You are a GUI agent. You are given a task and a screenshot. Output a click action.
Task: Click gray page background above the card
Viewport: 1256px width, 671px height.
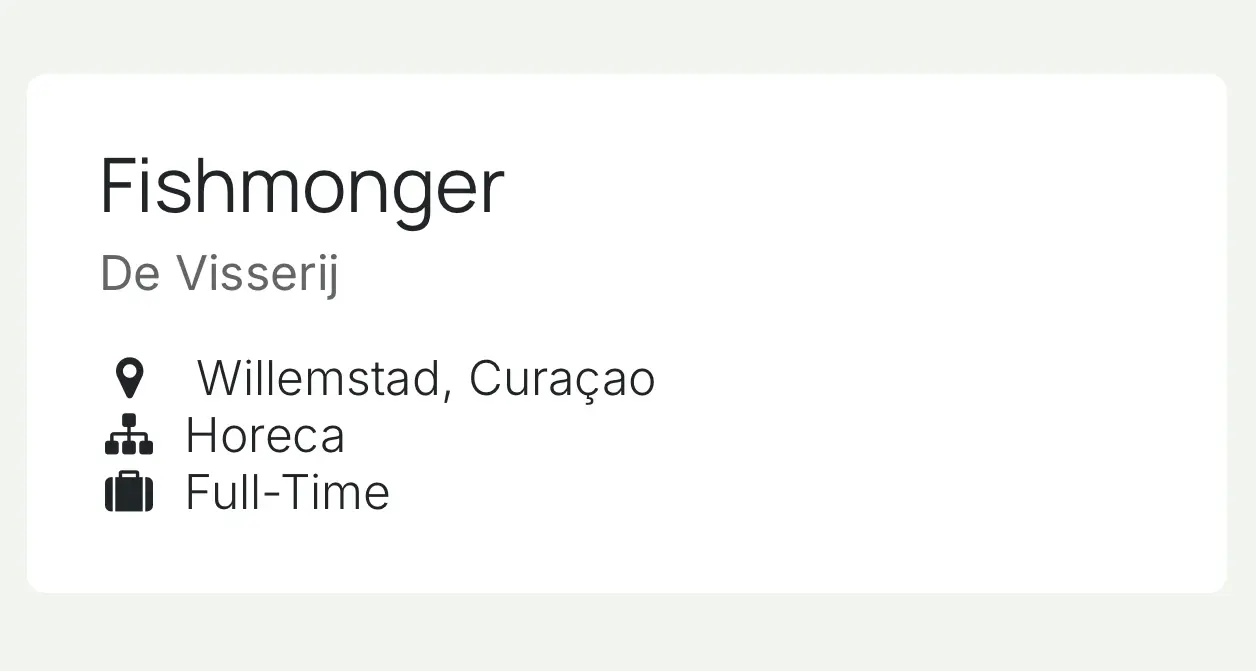pyautogui.click(x=628, y=35)
